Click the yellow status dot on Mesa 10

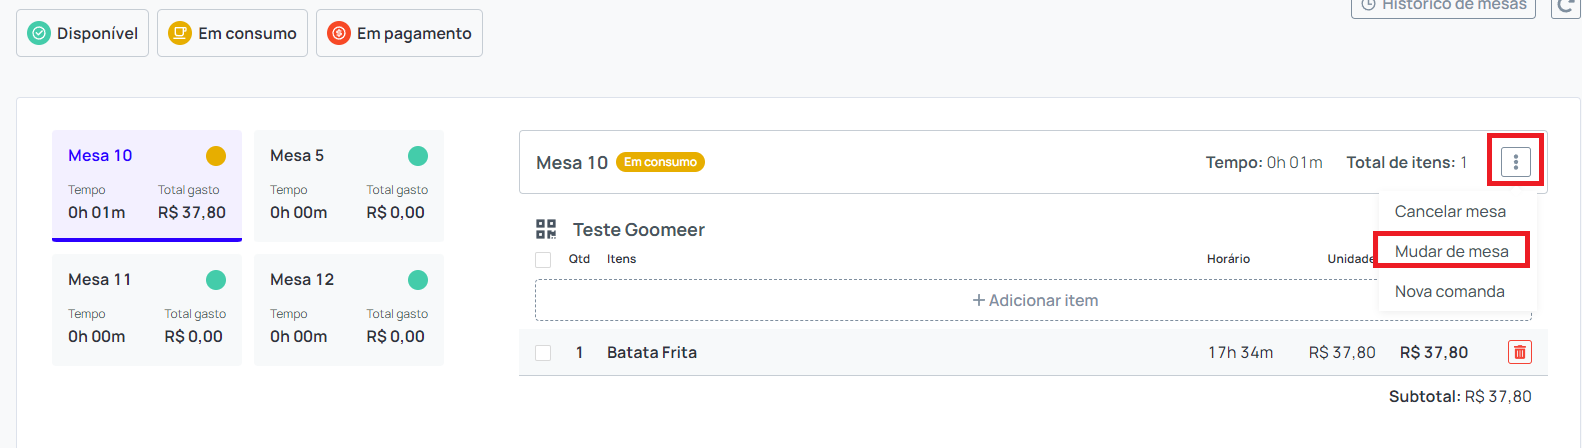click(216, 156)
